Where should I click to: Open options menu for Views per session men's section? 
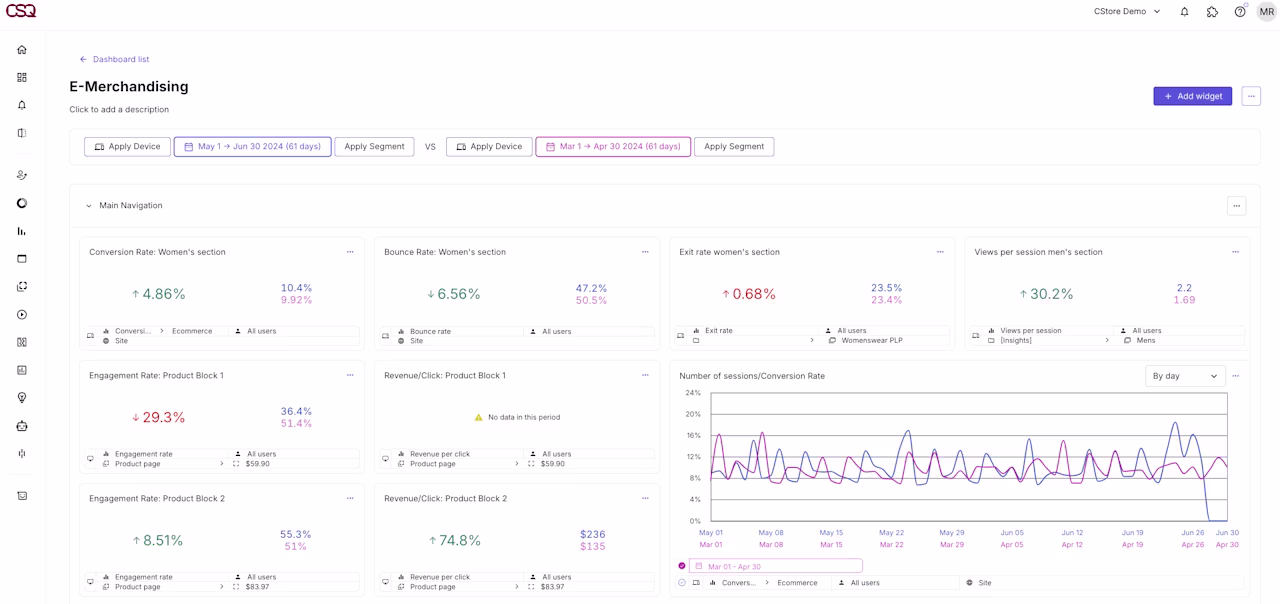[1235, 252]
